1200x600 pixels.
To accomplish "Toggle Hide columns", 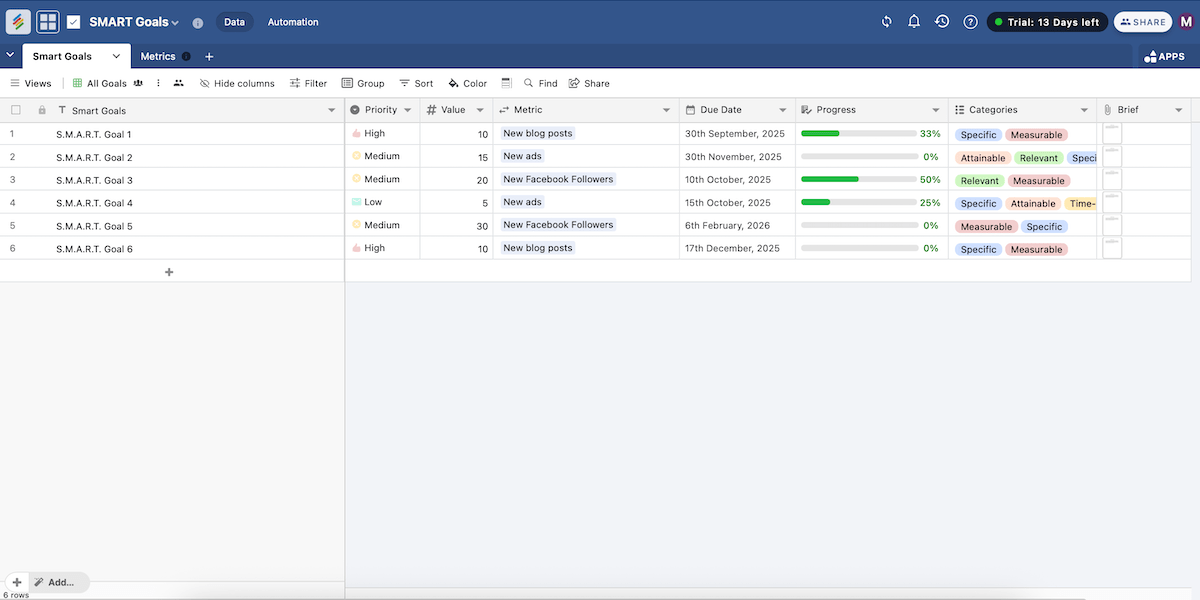I will [237, 83].
